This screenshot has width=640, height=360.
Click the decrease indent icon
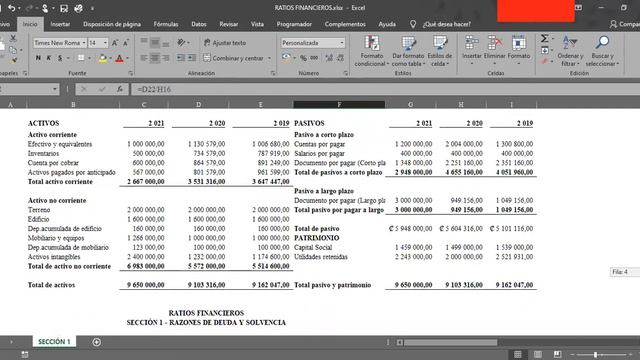coord(181,58)
